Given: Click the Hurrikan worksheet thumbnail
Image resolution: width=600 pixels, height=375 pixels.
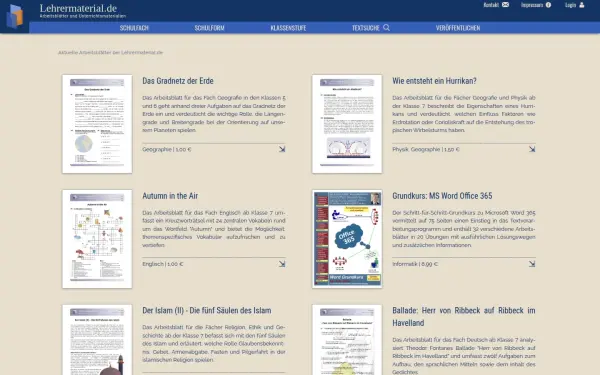Looking at the screenshot, I should tap(347, 124).
